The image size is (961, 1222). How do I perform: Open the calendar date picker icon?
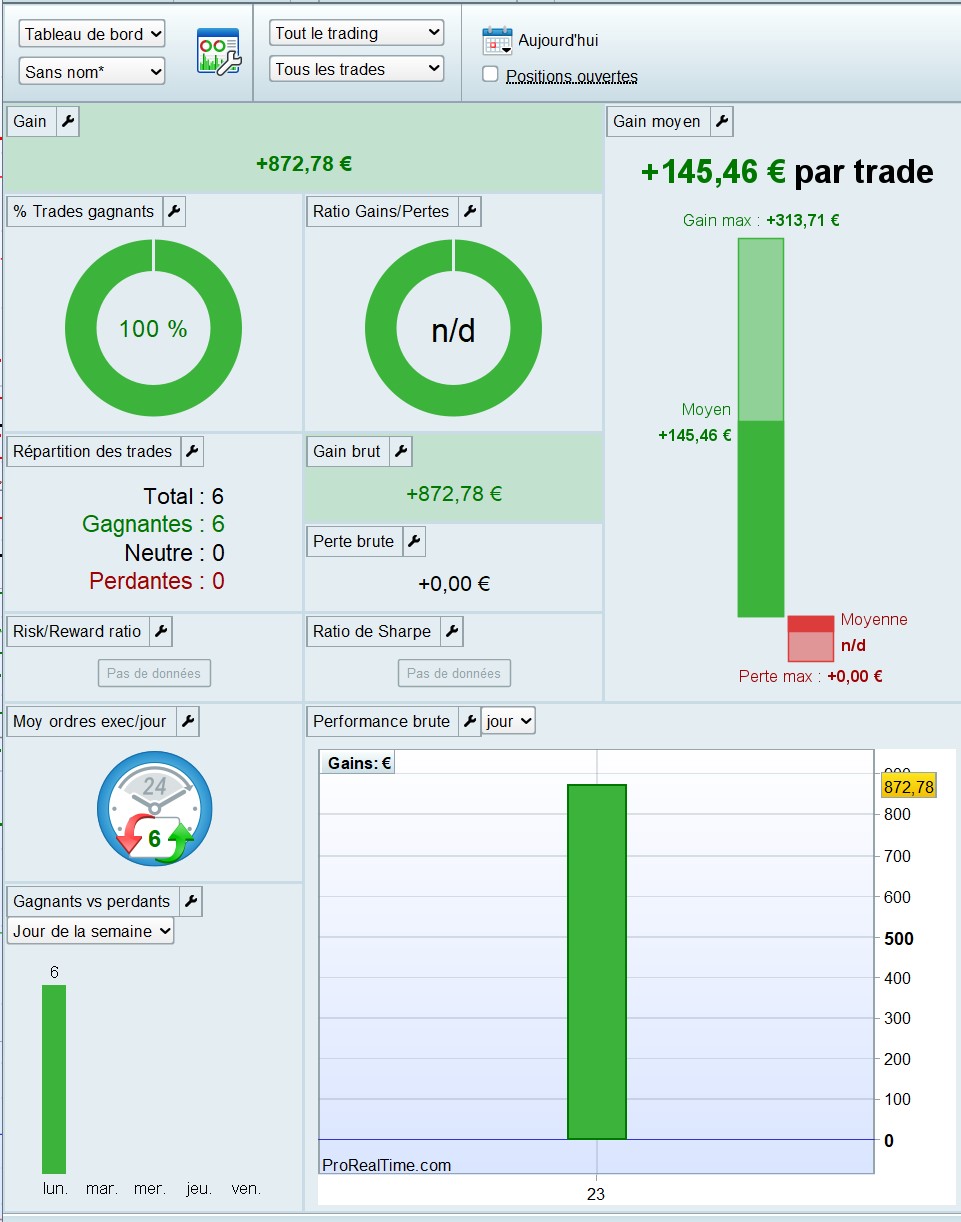497,41
